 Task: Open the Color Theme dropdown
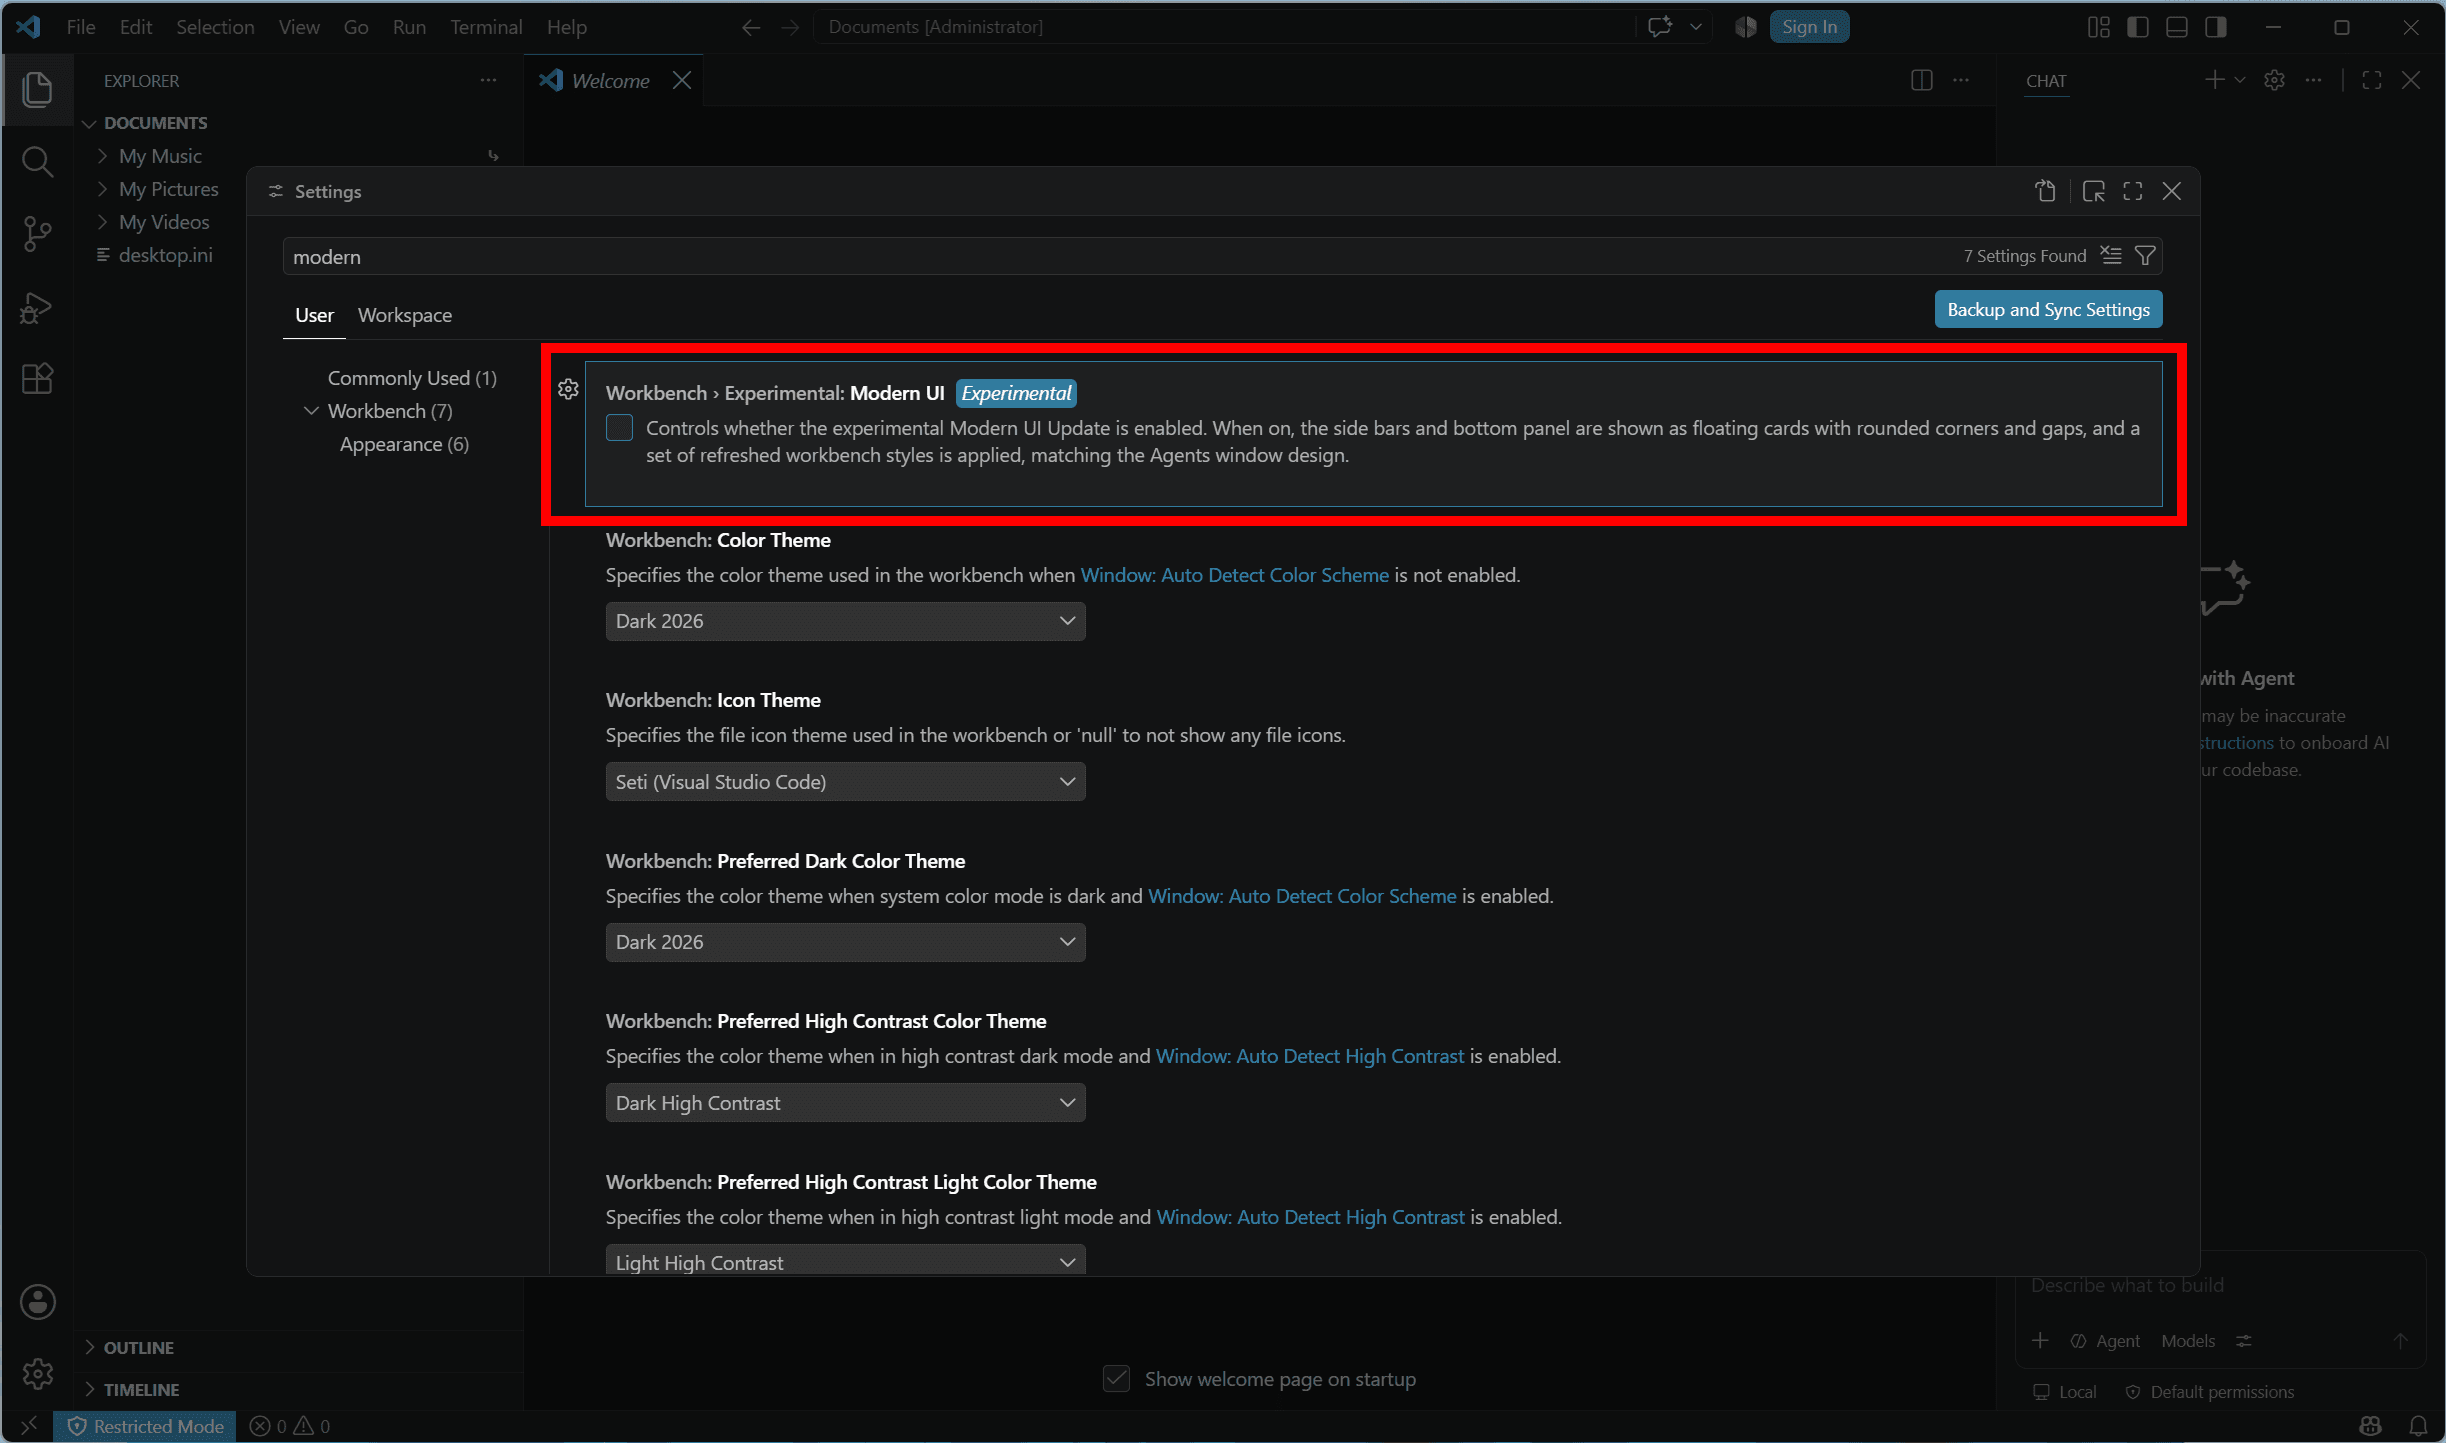coord(845,621)
